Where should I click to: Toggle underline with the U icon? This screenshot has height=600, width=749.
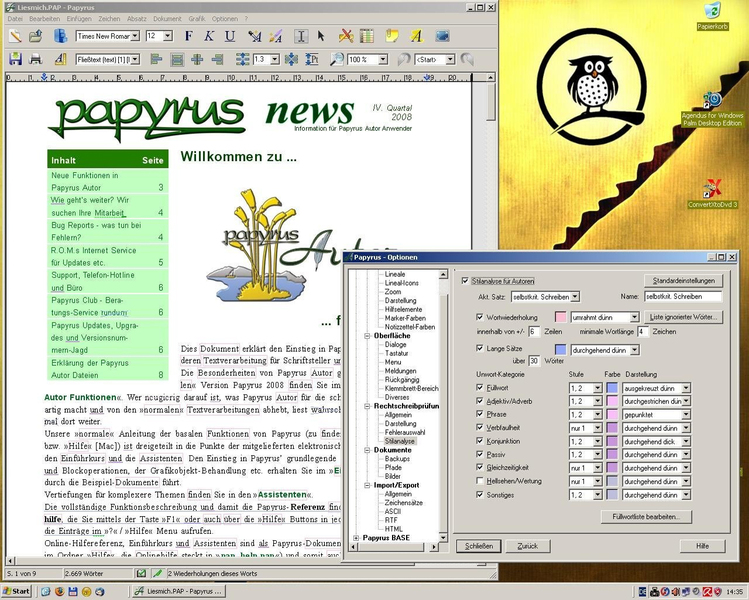tap(230, 36)
